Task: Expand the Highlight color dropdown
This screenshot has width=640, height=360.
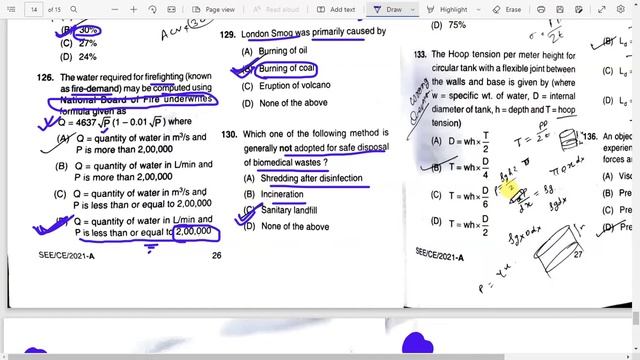Action: pyautogui.click(x=478, y=9)
